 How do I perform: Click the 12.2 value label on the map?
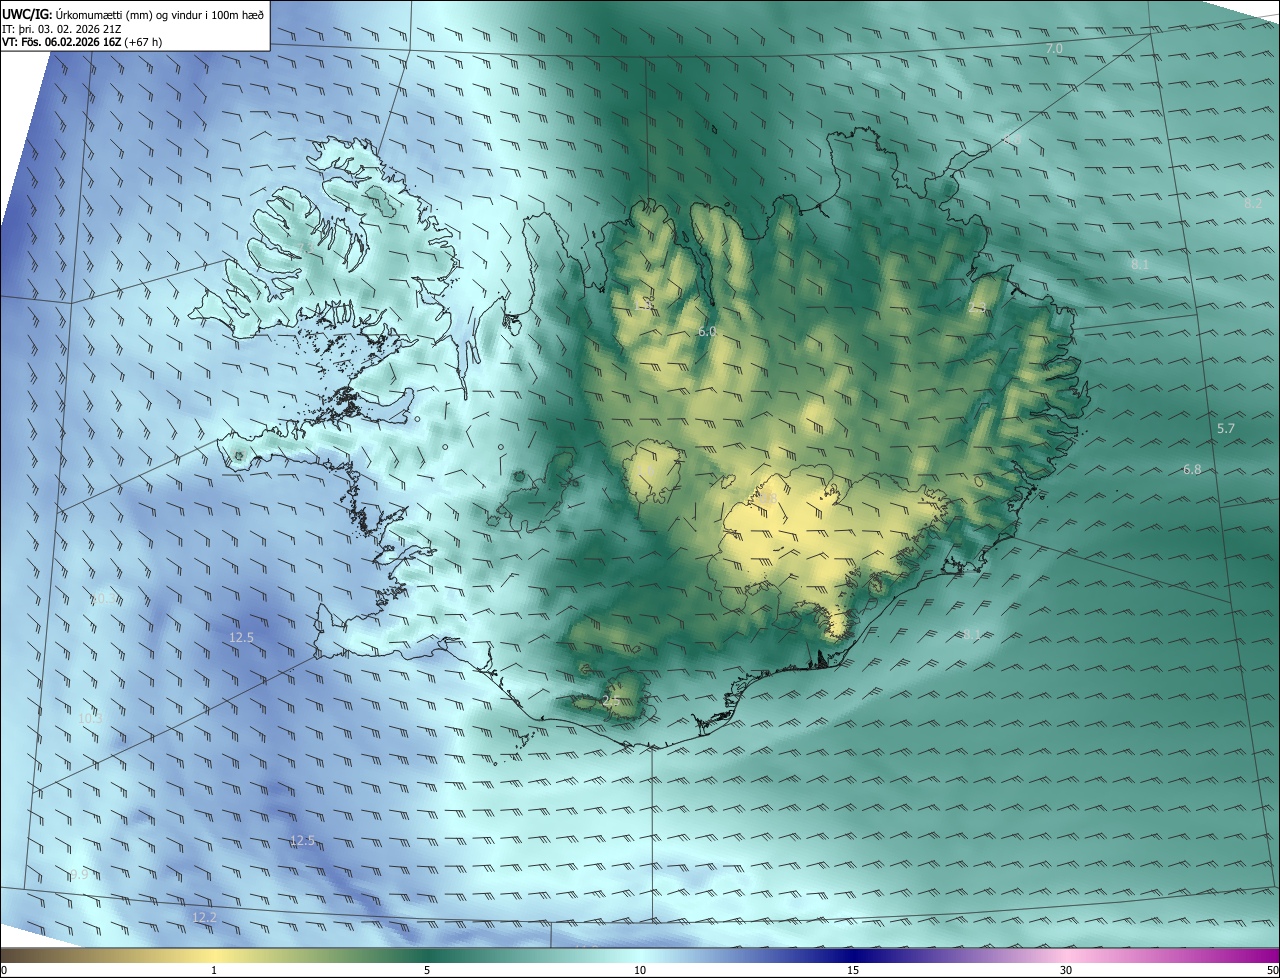[x=204, y=917]
